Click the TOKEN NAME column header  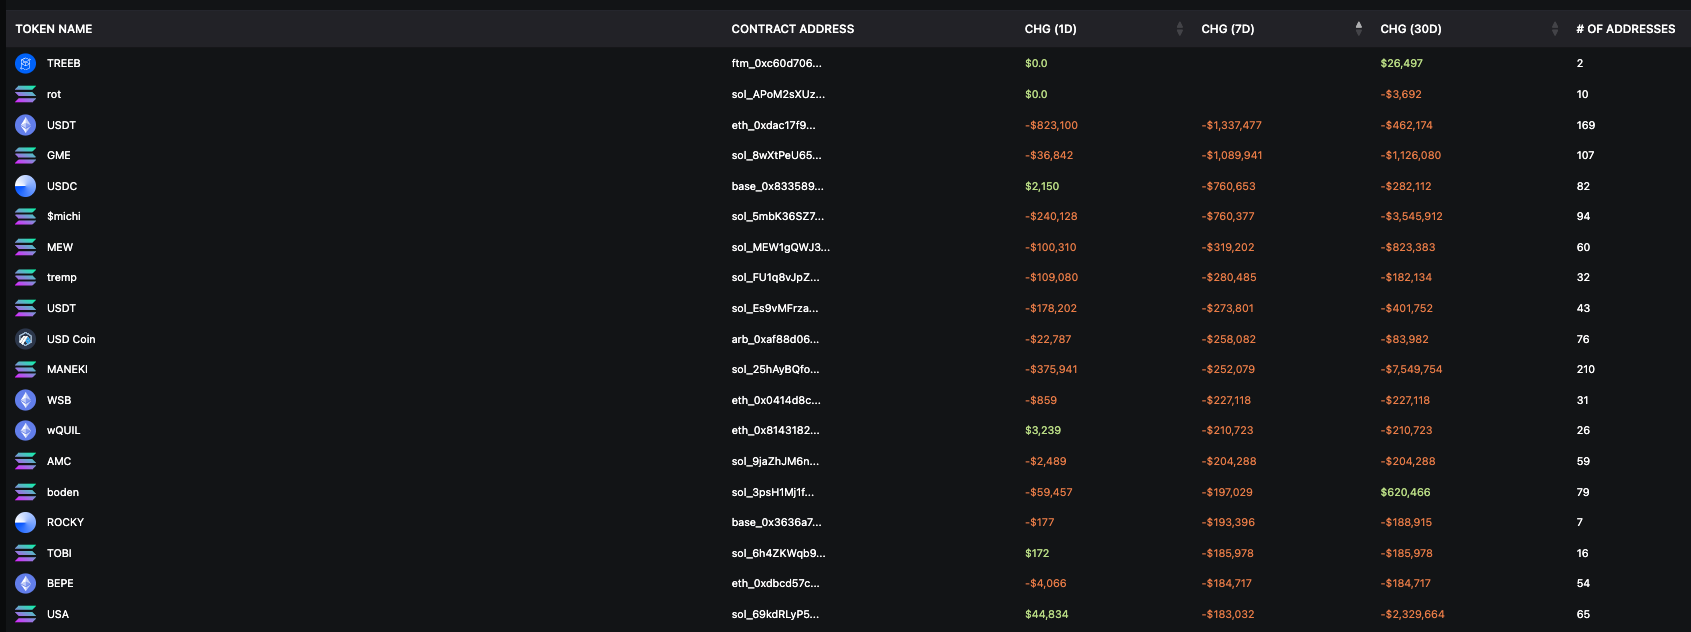pyautogui.click(x=54, y=29)
